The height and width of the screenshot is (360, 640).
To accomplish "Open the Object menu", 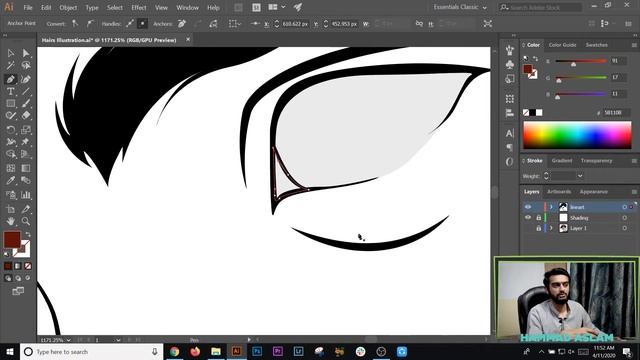I will pos(68,7).
